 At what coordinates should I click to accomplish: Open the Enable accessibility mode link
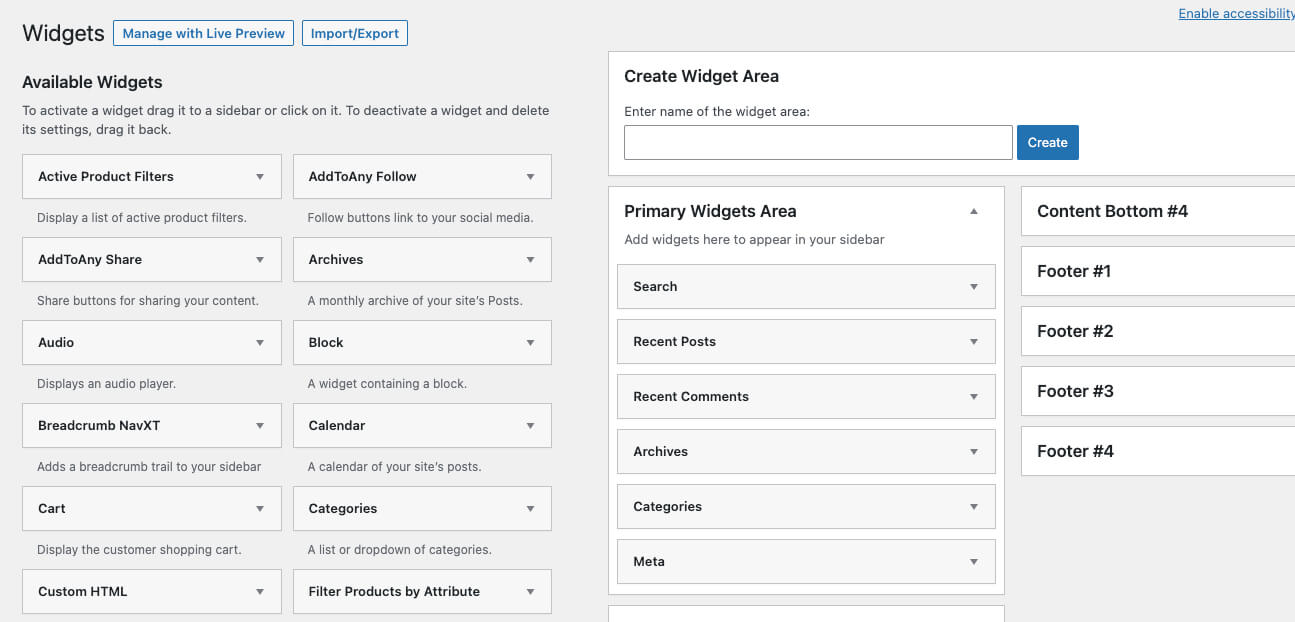(1236, 13)
